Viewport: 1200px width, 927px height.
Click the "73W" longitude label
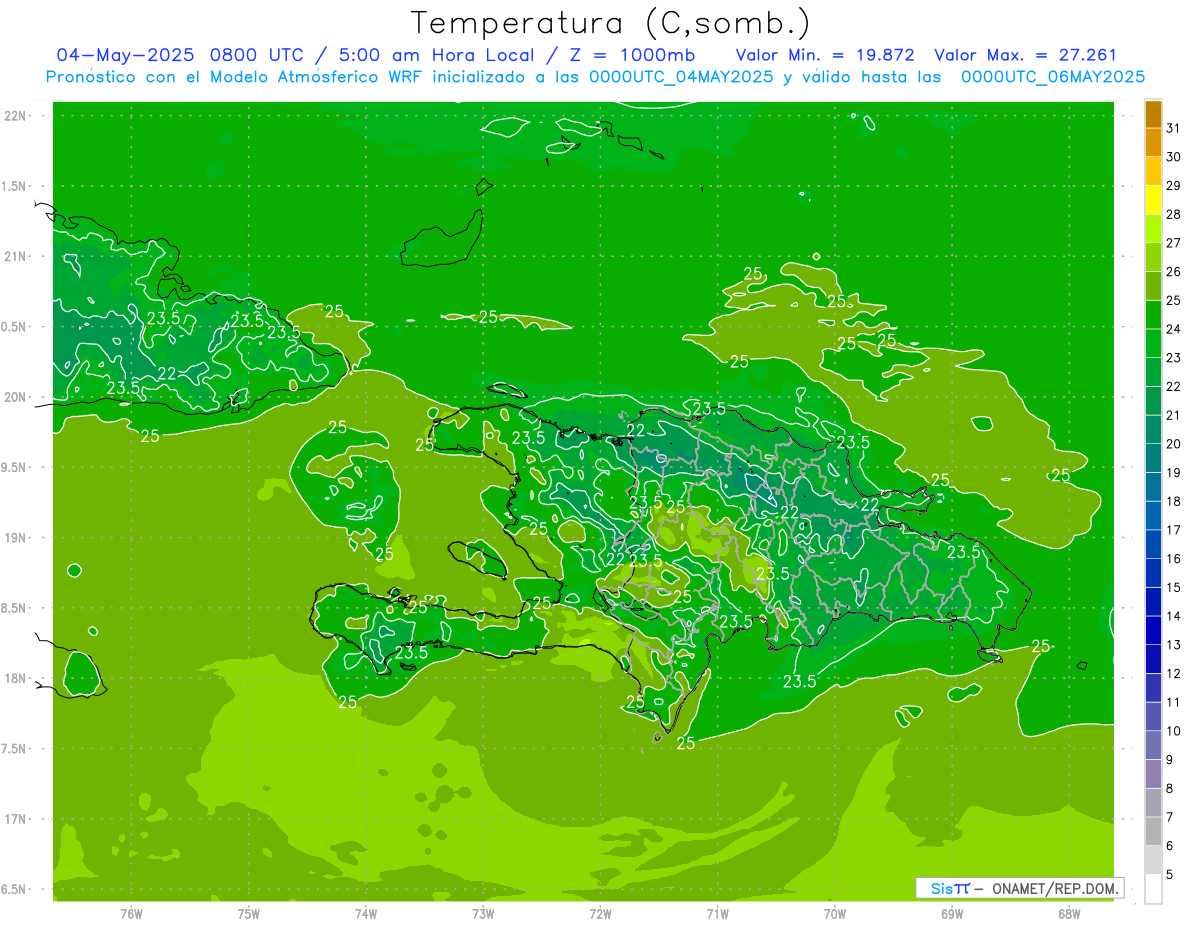click(483, 914)
